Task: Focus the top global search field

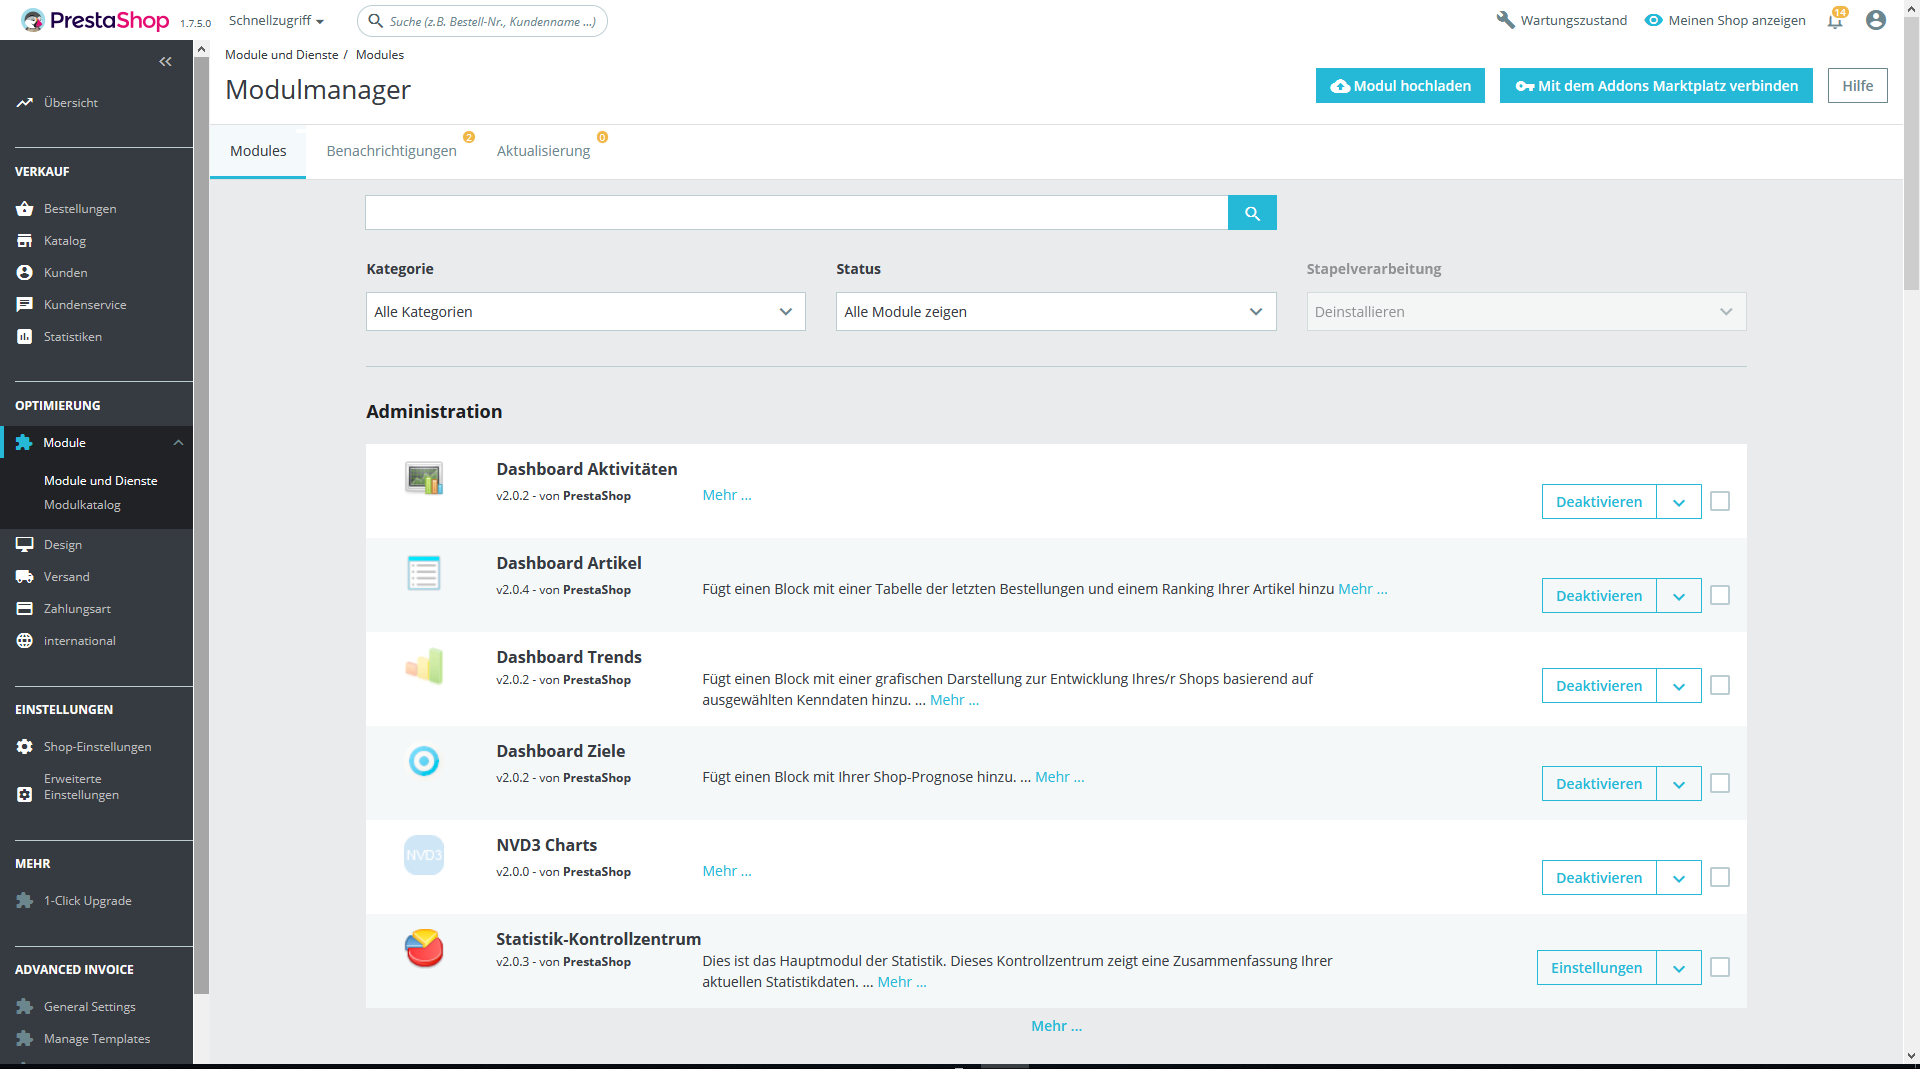Action: point(482,21)
